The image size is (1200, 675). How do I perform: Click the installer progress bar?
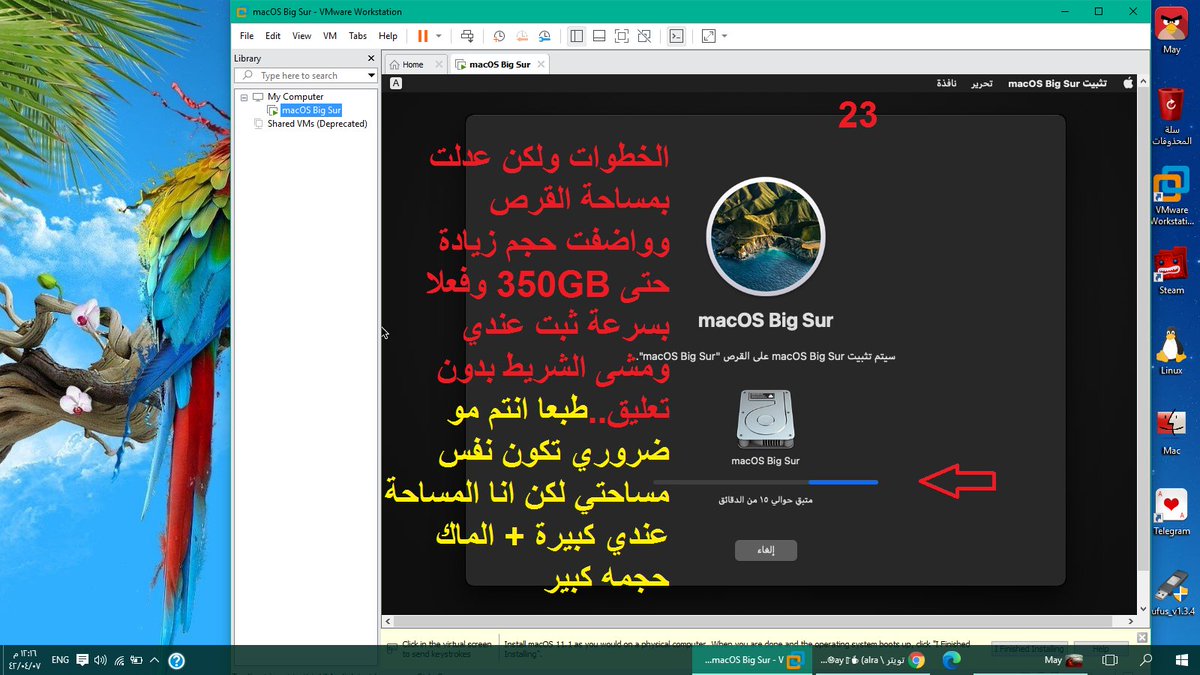pos(766,483)
